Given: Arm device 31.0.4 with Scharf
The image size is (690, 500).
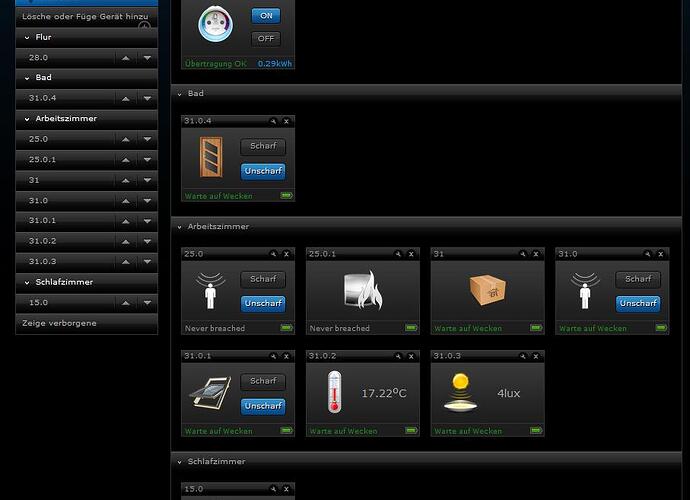Looking at the screenshot, I should (x=263, y=147).
